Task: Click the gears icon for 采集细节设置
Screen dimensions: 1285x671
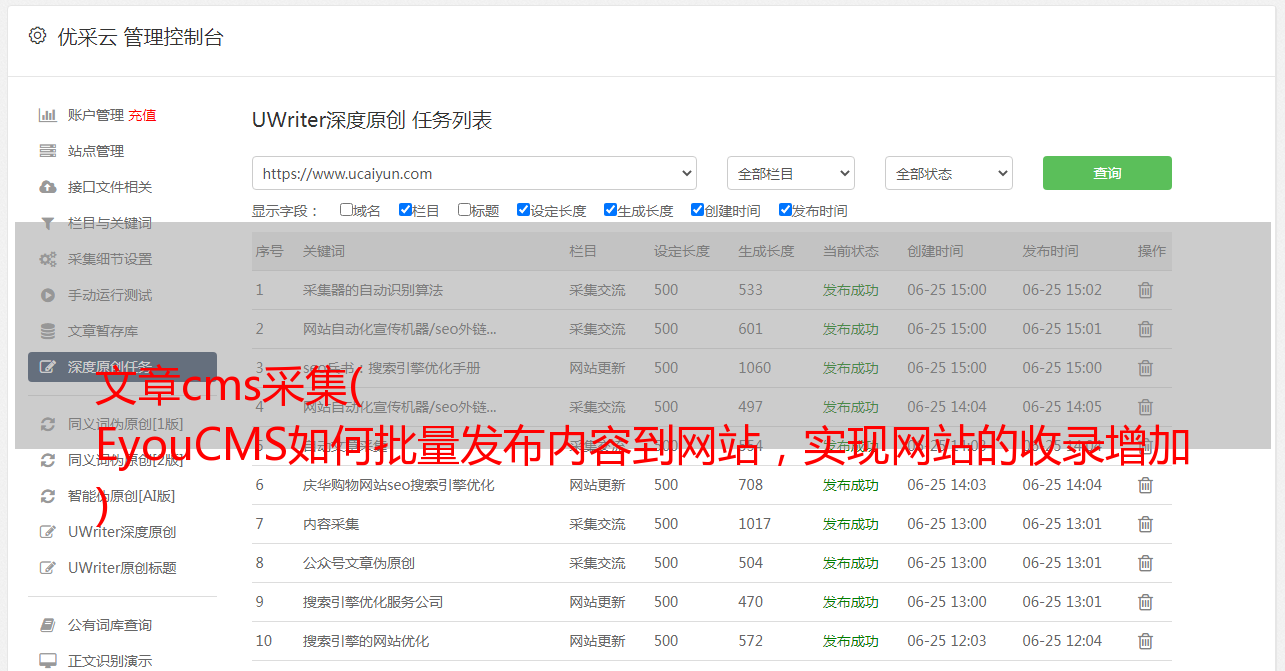Action: click(x=47, y=259)
